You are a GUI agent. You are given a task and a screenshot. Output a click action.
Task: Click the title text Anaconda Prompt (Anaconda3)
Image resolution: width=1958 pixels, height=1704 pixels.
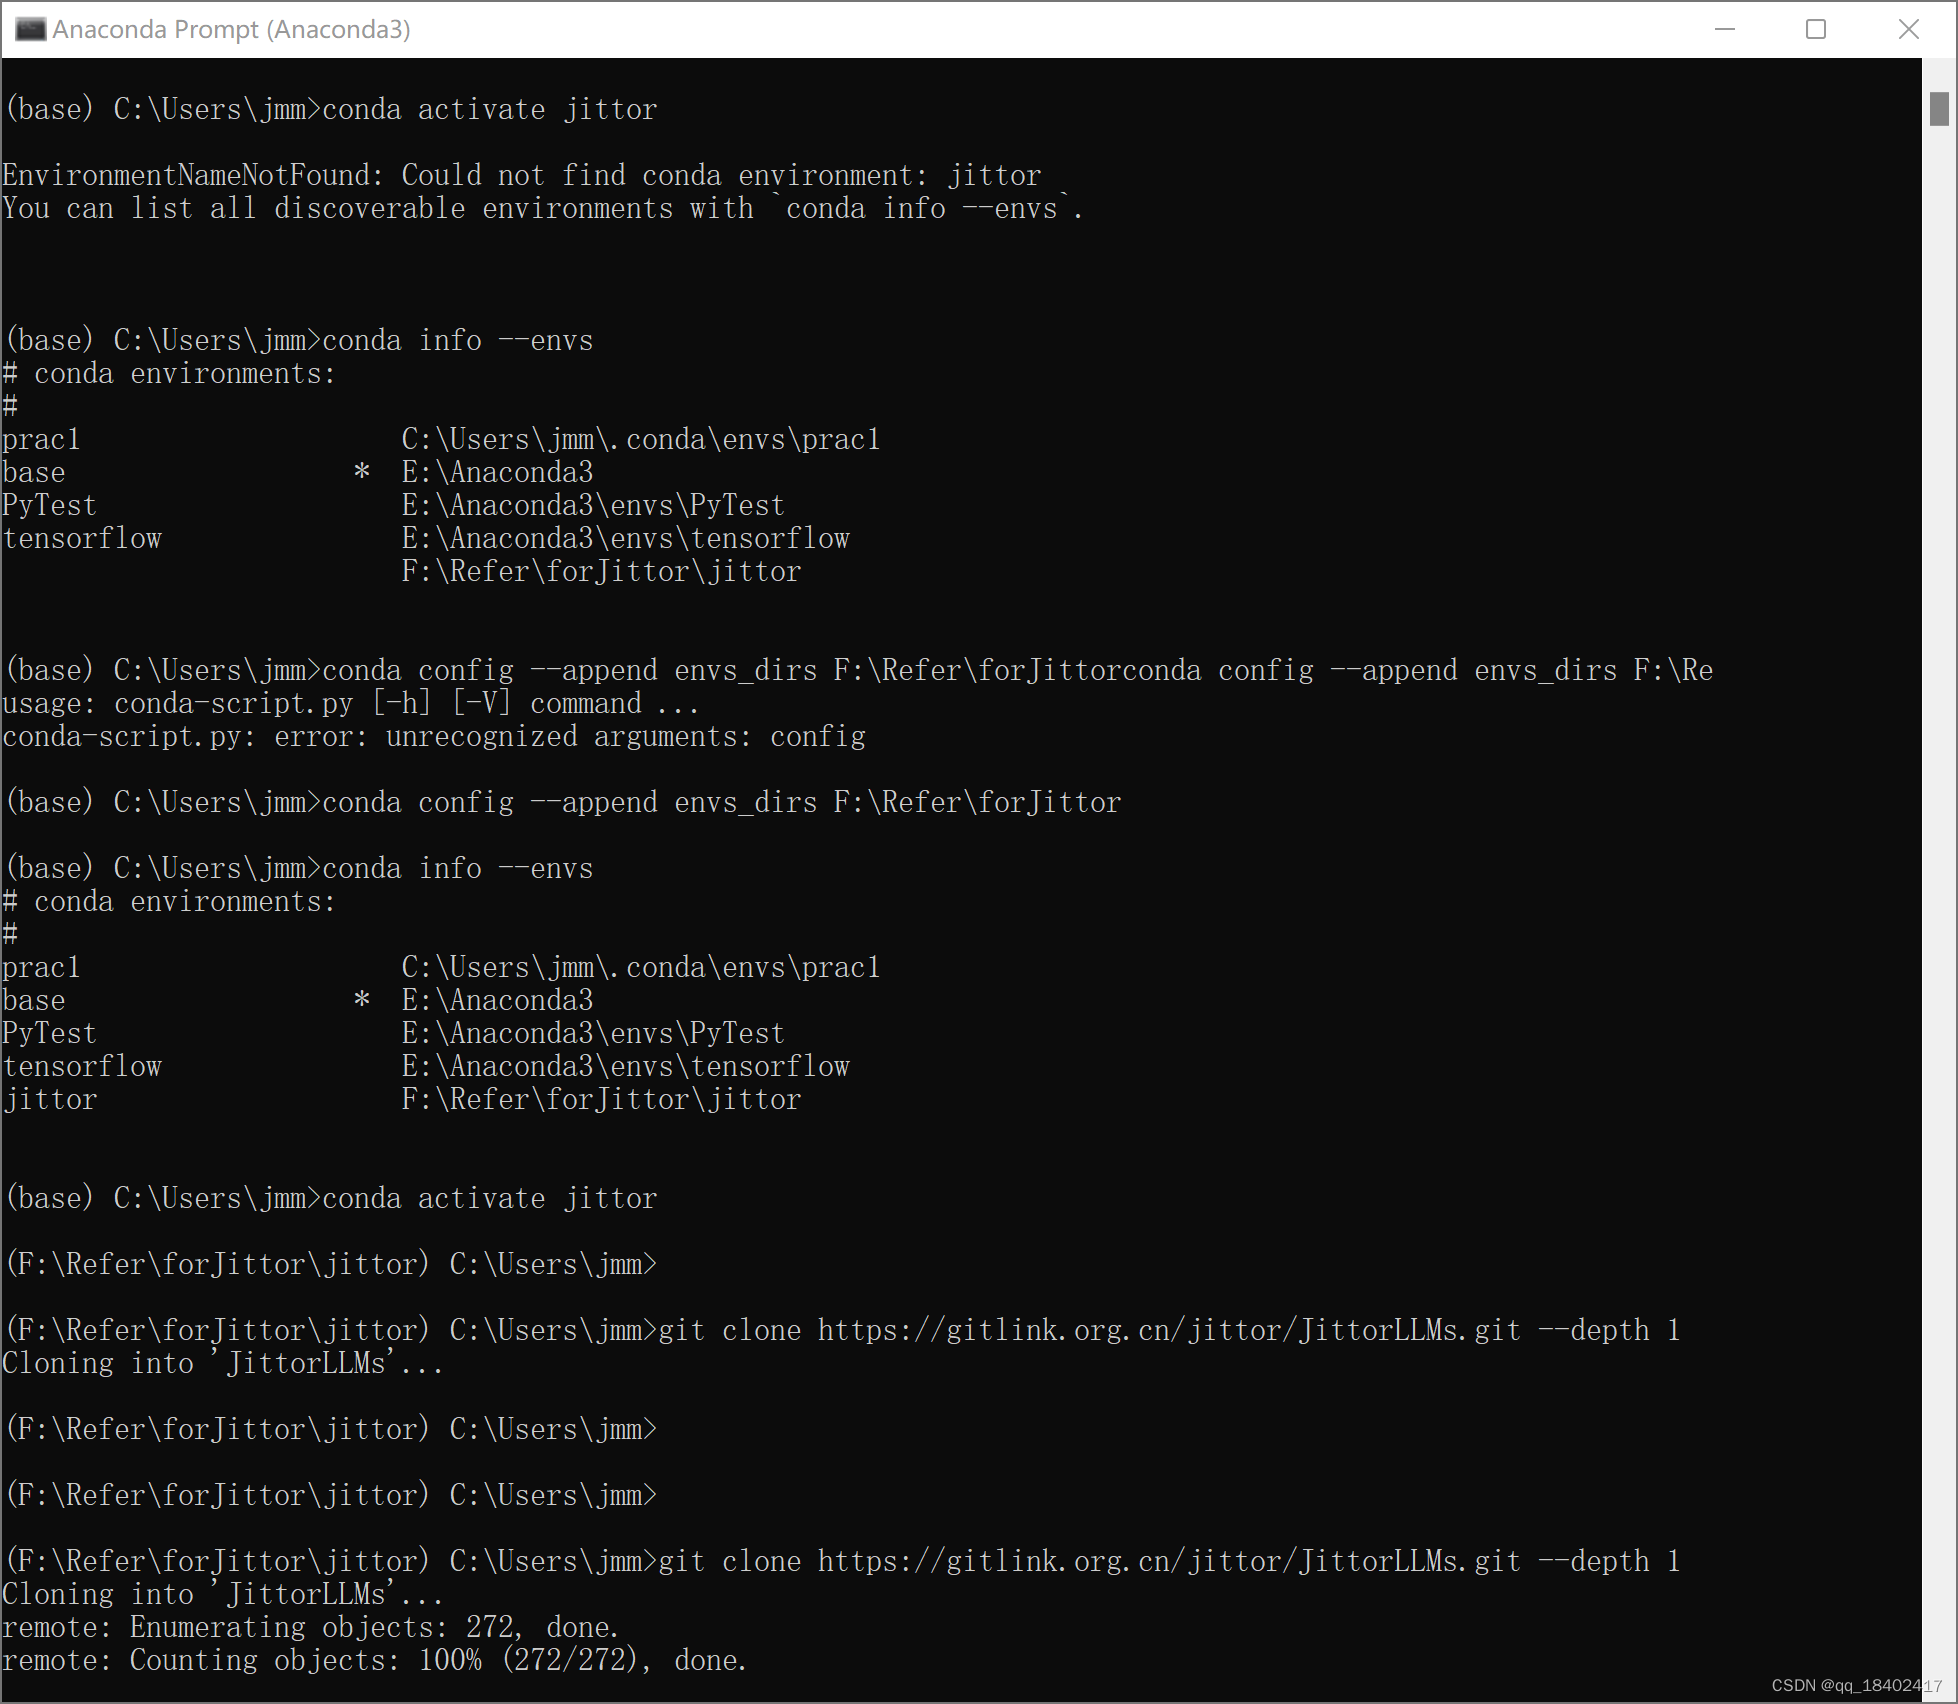click(x=232, y=29)
